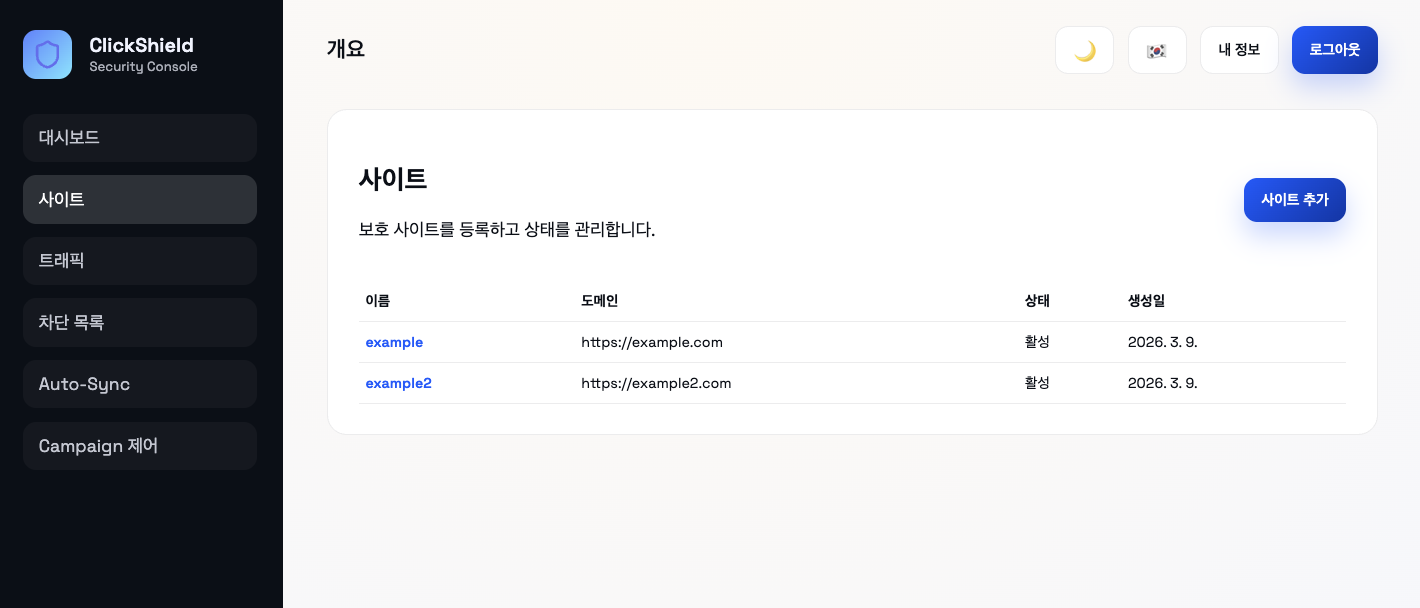This screenshot has height=608, width=1420.
Task: Click the 활성 status in the example row
Action: [x=1037, y=342]
